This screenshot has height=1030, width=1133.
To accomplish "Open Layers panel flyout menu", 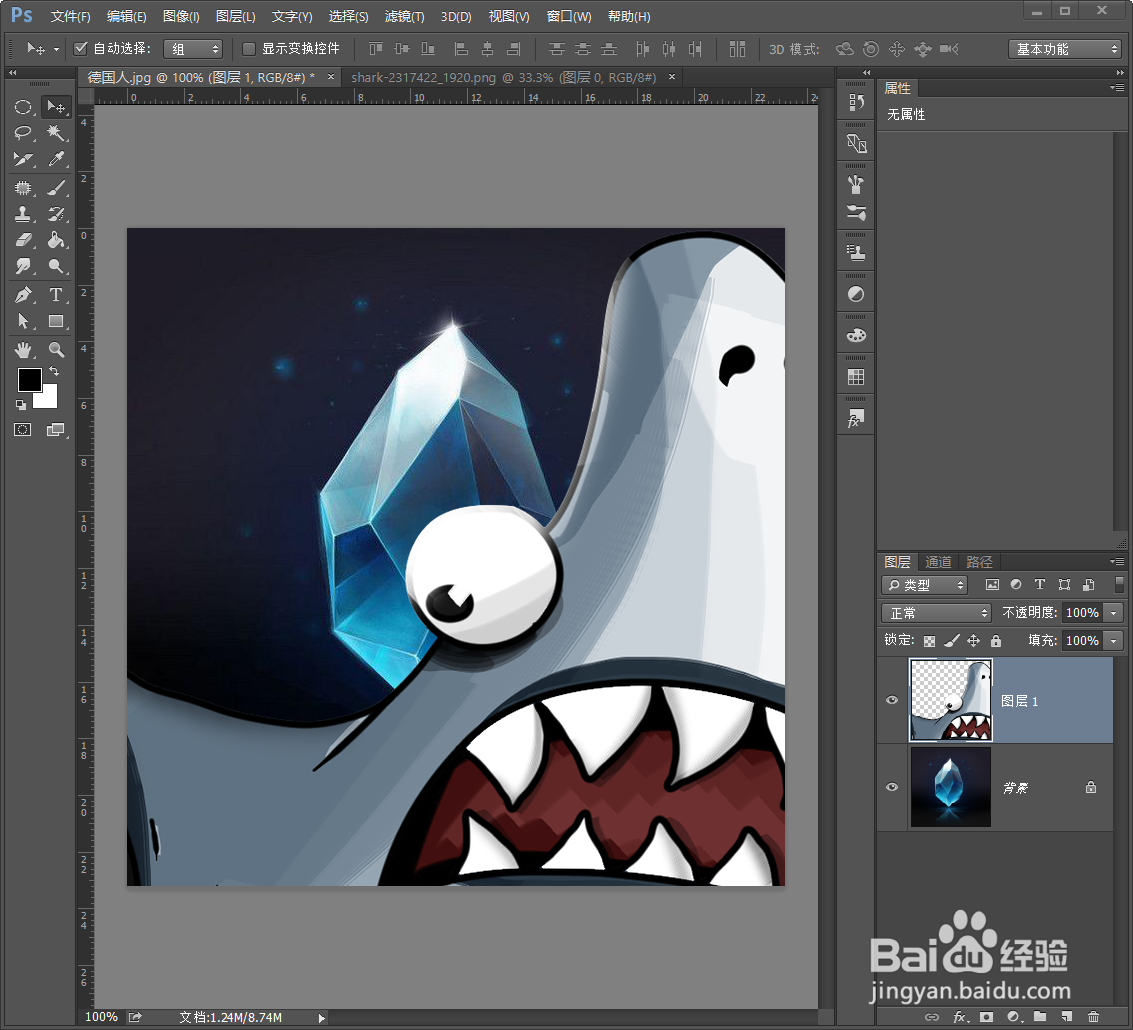I will 1117,562.
